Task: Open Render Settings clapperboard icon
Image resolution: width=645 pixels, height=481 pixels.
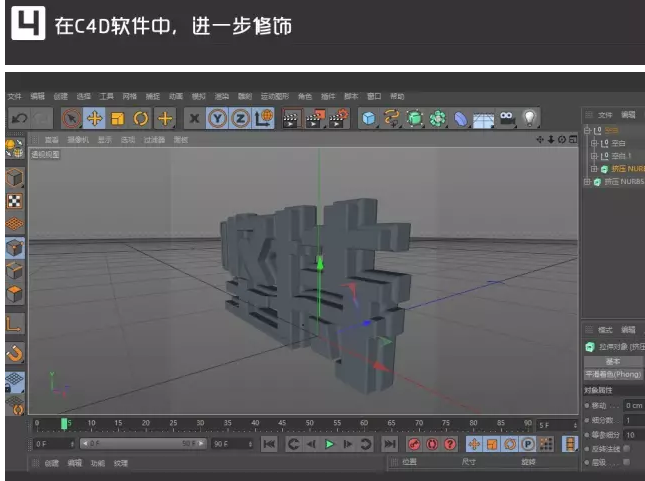Action: pyautogui.click(x=338, y=119)
